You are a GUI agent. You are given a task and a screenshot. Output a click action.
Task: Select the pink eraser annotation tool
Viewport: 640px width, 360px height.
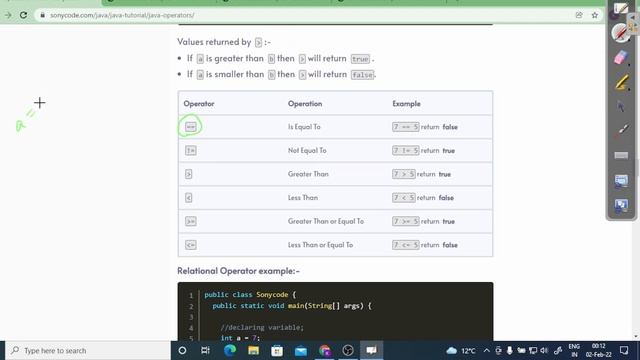tap(621, 57)
